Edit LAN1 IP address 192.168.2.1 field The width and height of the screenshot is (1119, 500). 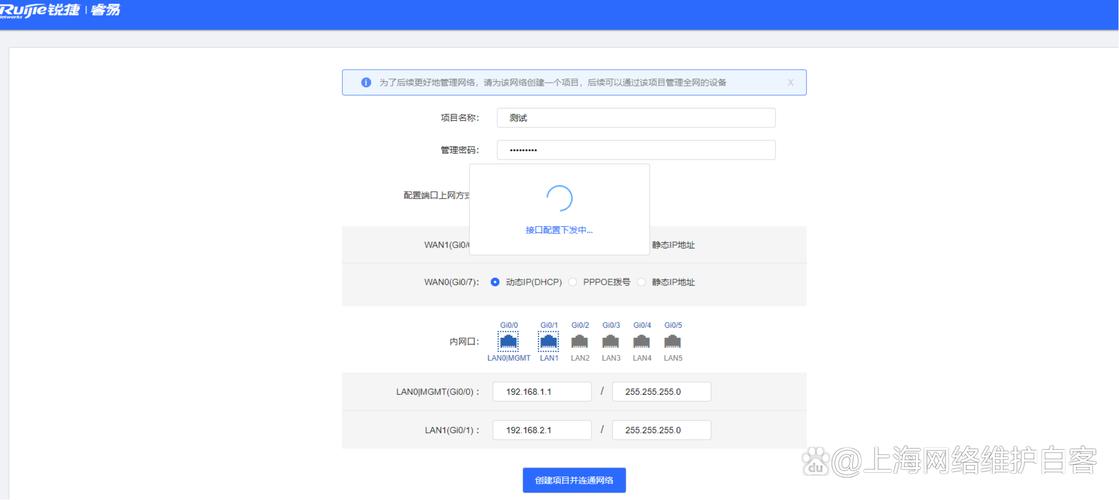click(542, 430)
